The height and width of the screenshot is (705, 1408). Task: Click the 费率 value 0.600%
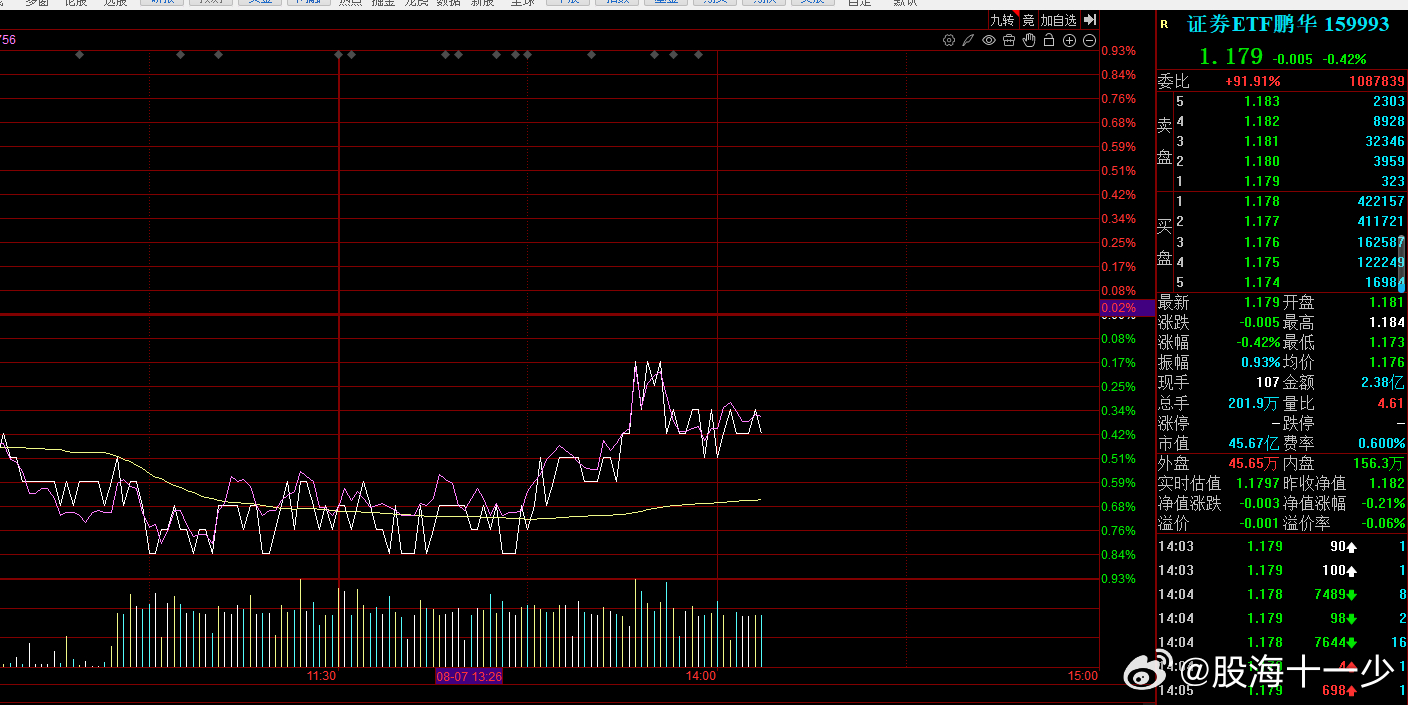pyautogui.click(x=1381, y=443)
